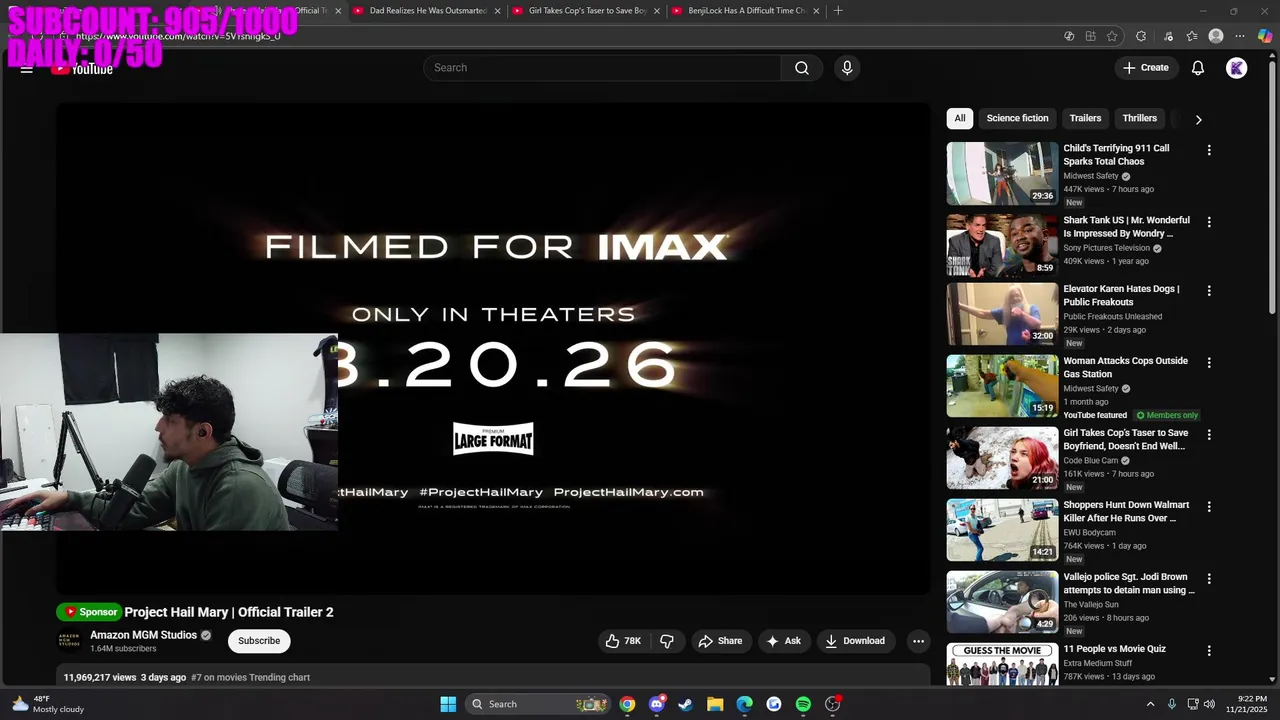Click inside the YouTube search field
The image size is (1280, 720).
pyautogui.click(x=602, y=68)
